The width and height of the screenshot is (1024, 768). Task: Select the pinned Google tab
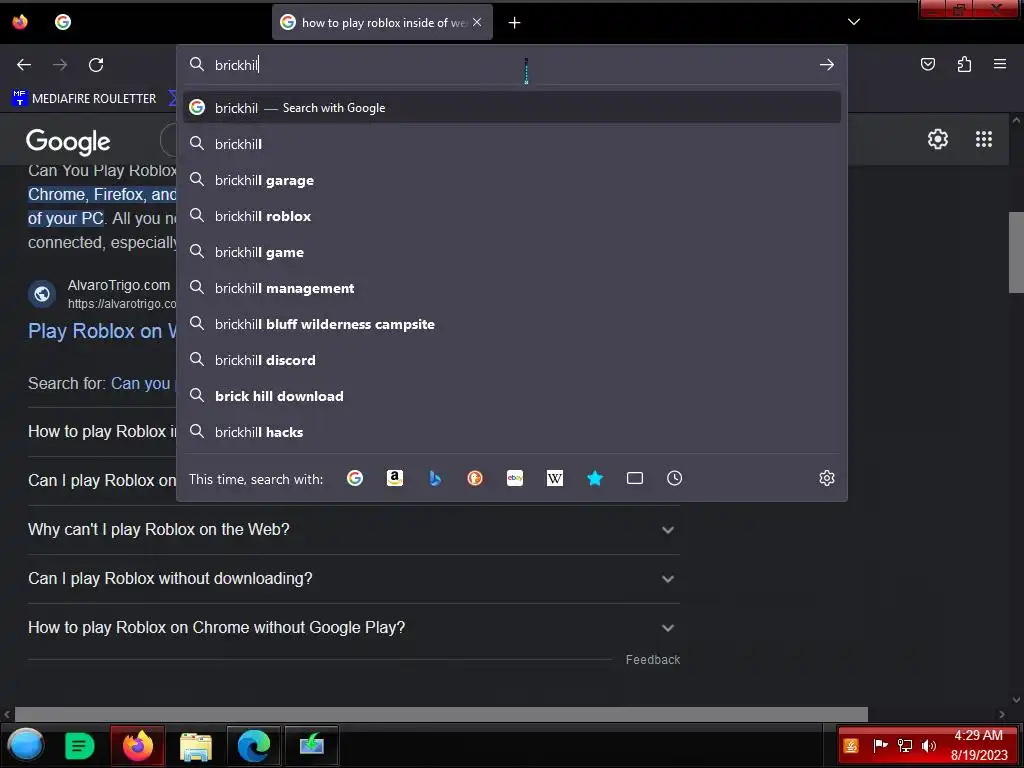[63, 22]
